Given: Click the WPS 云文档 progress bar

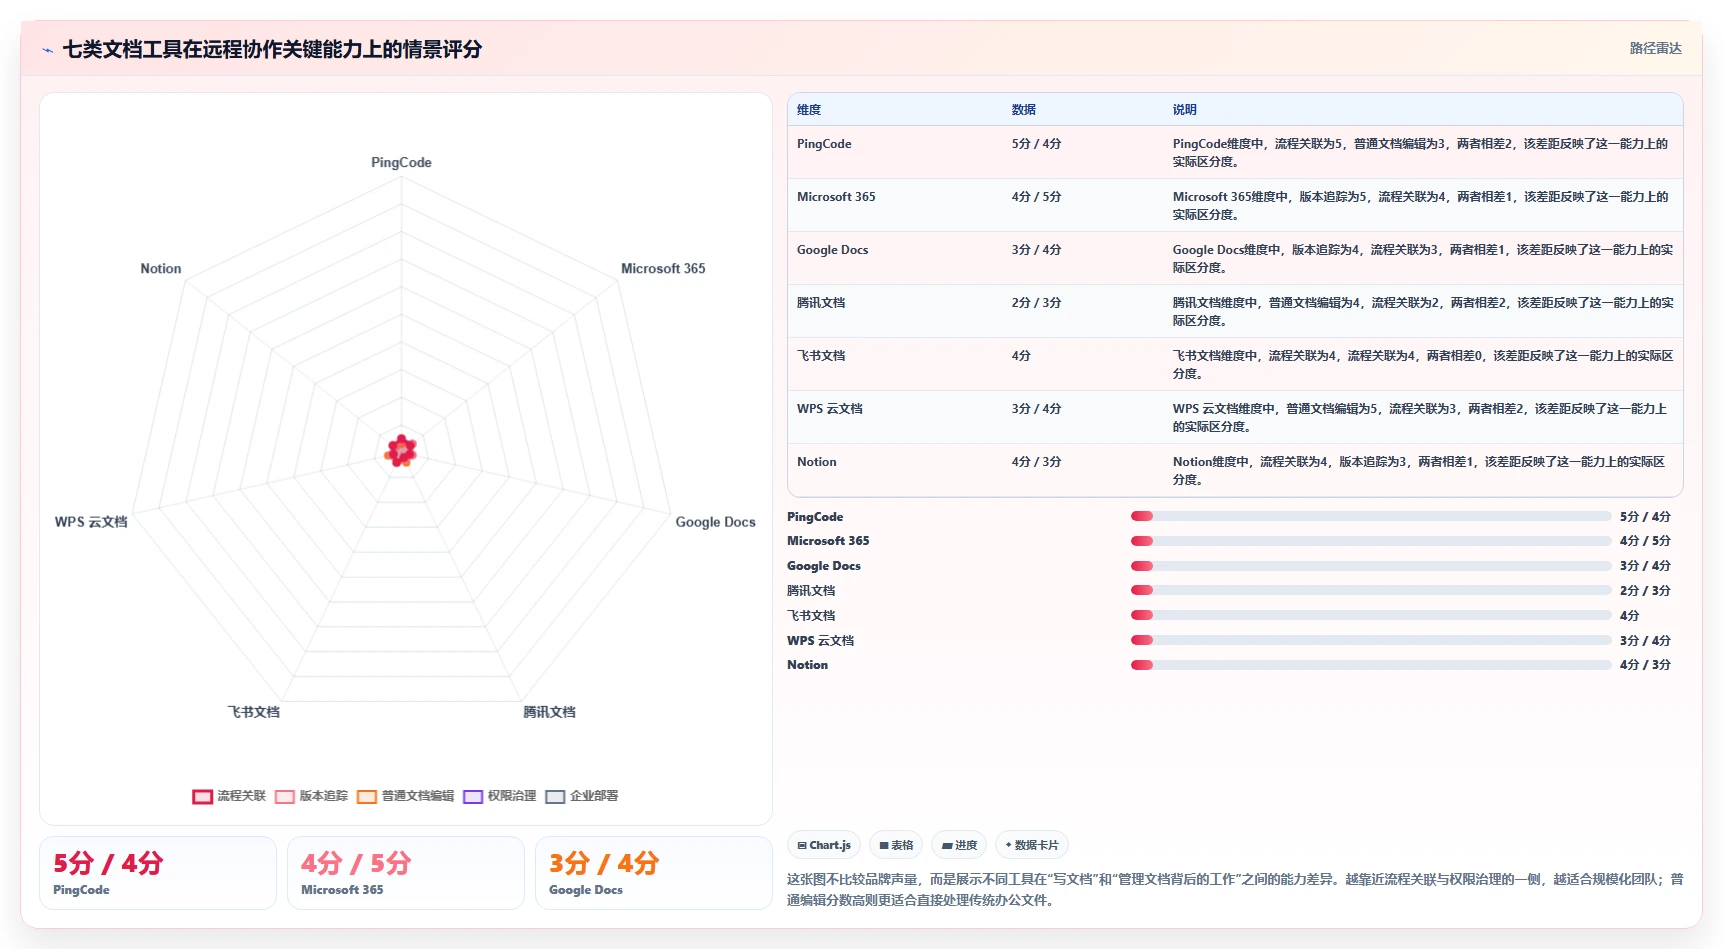Looking at the screenshot, I should pos(1371,641).
